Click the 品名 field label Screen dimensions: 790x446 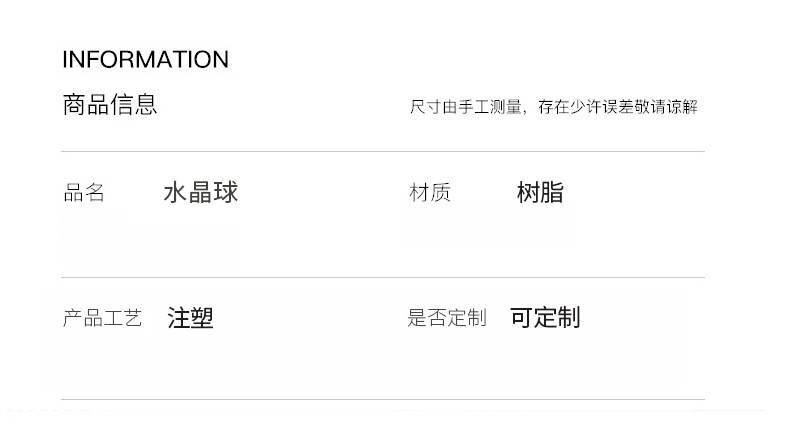tap(84, 193)
